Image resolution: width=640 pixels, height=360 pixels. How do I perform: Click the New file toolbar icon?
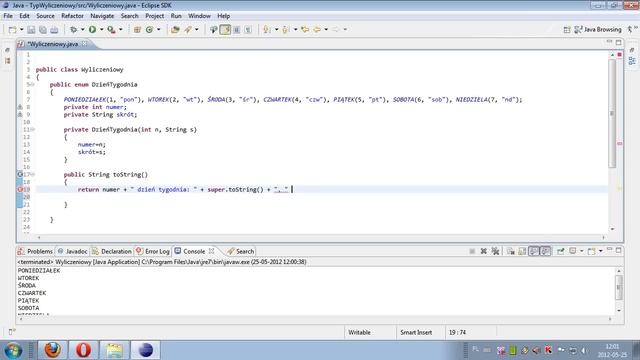click(x=13, y=30)
